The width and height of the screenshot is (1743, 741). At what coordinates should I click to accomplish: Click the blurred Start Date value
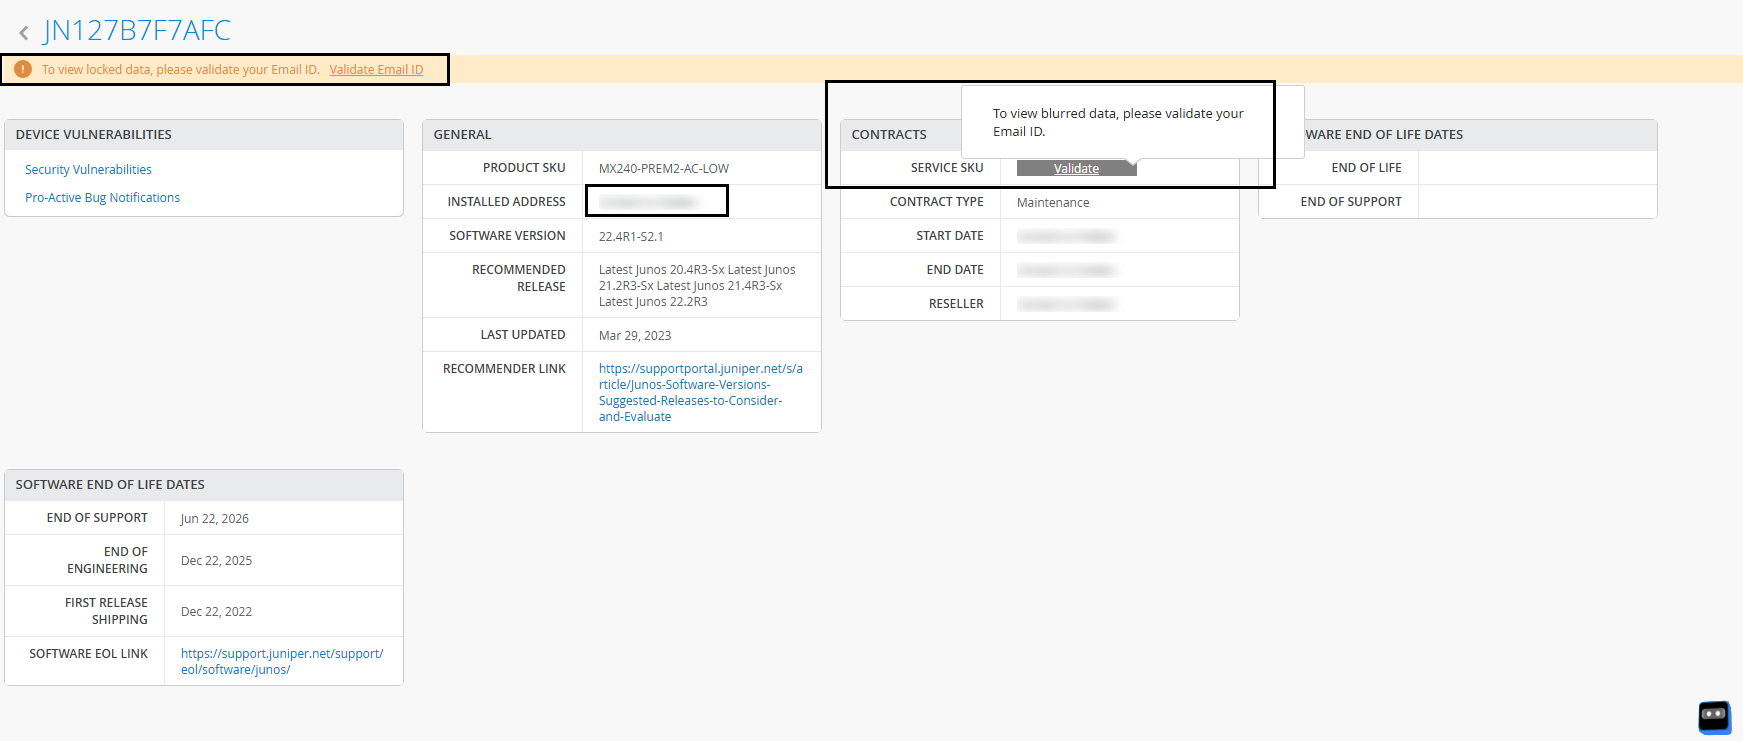pos(1067,236)
